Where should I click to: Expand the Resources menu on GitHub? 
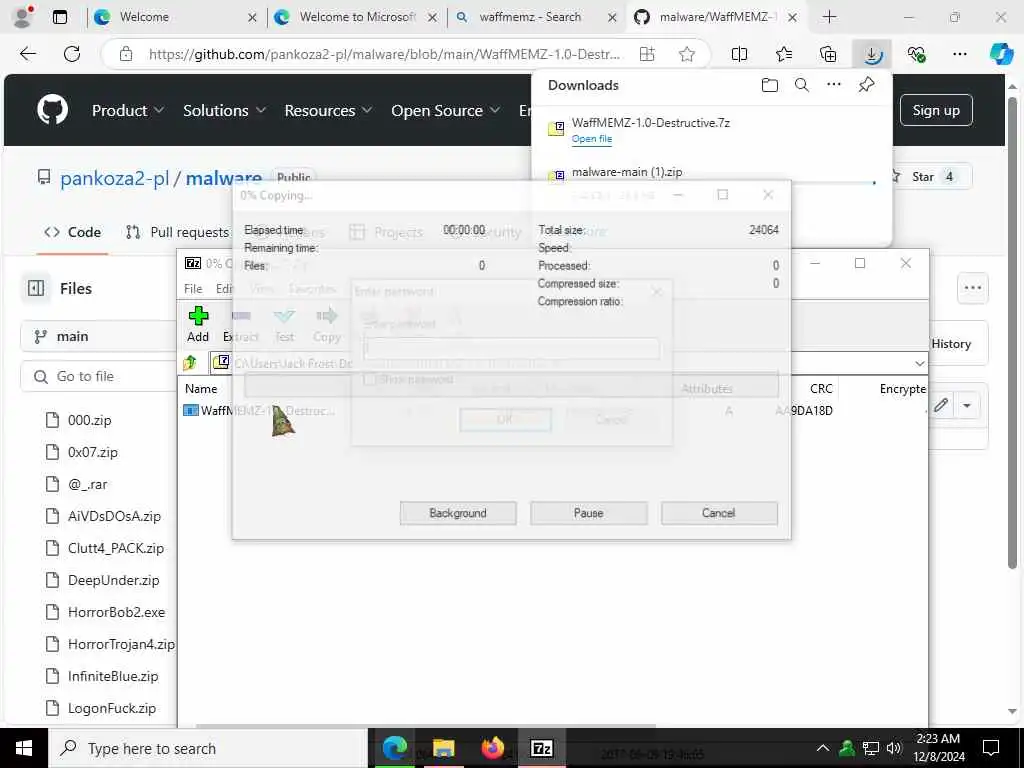[328, 110]
